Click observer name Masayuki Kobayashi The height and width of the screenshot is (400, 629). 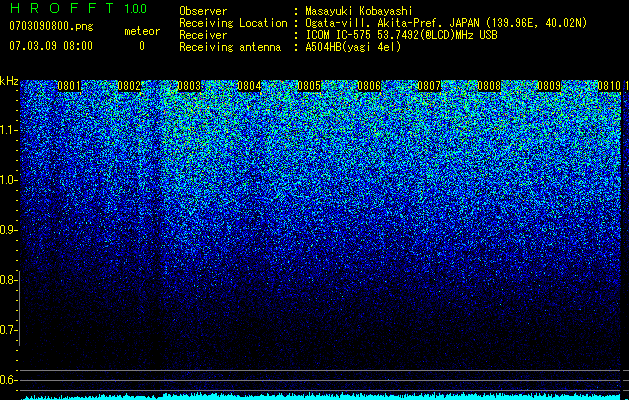tap(359, 11)
